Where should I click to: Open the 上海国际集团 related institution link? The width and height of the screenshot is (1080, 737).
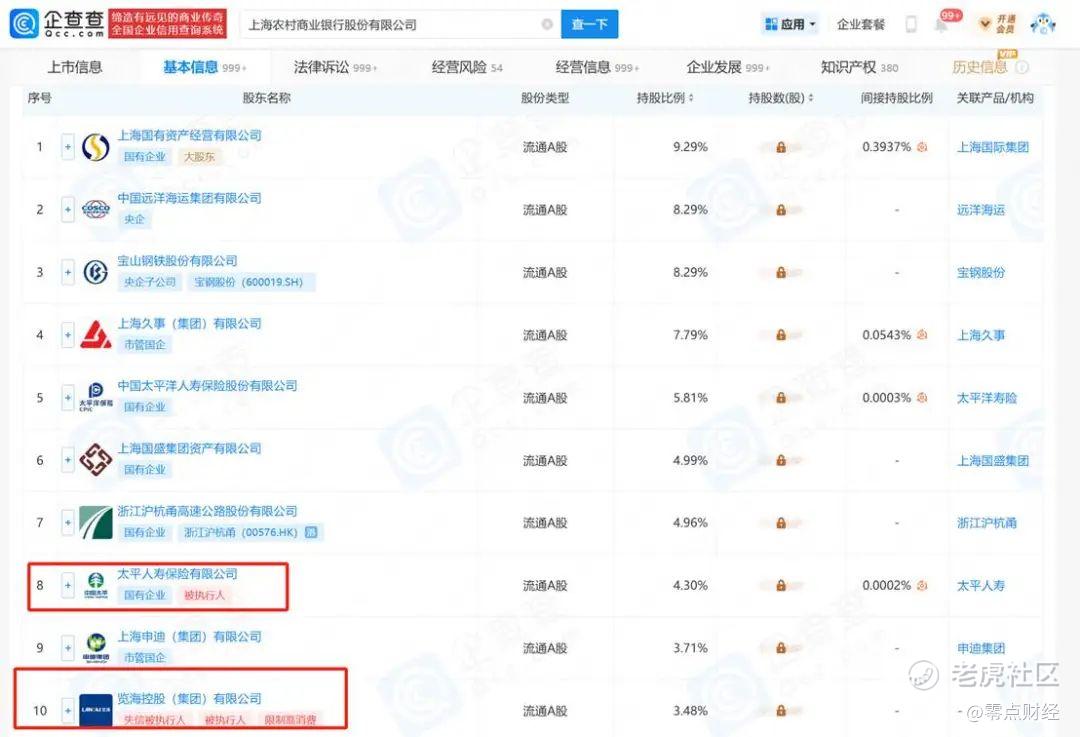point(993,147)
